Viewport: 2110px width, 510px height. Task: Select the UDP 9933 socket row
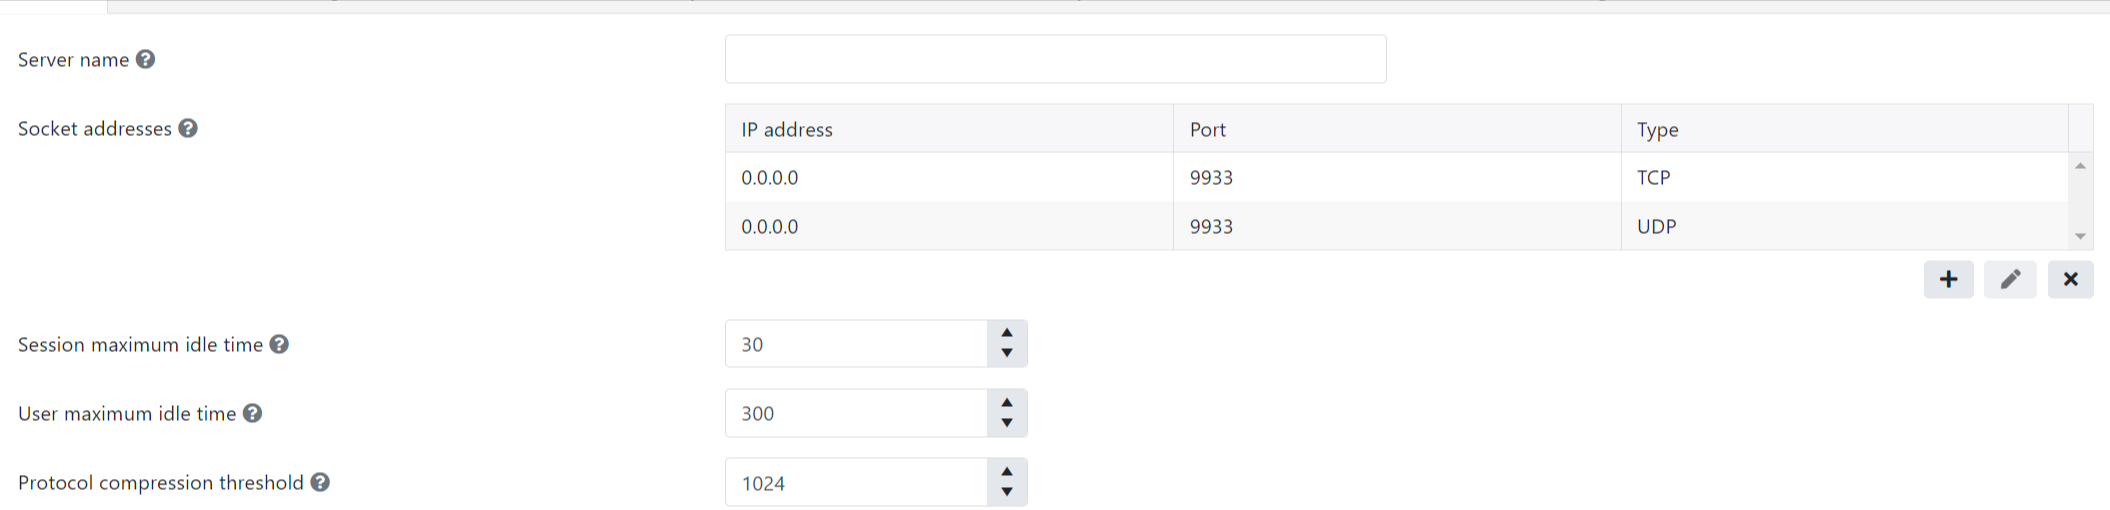pos(1396,227)
